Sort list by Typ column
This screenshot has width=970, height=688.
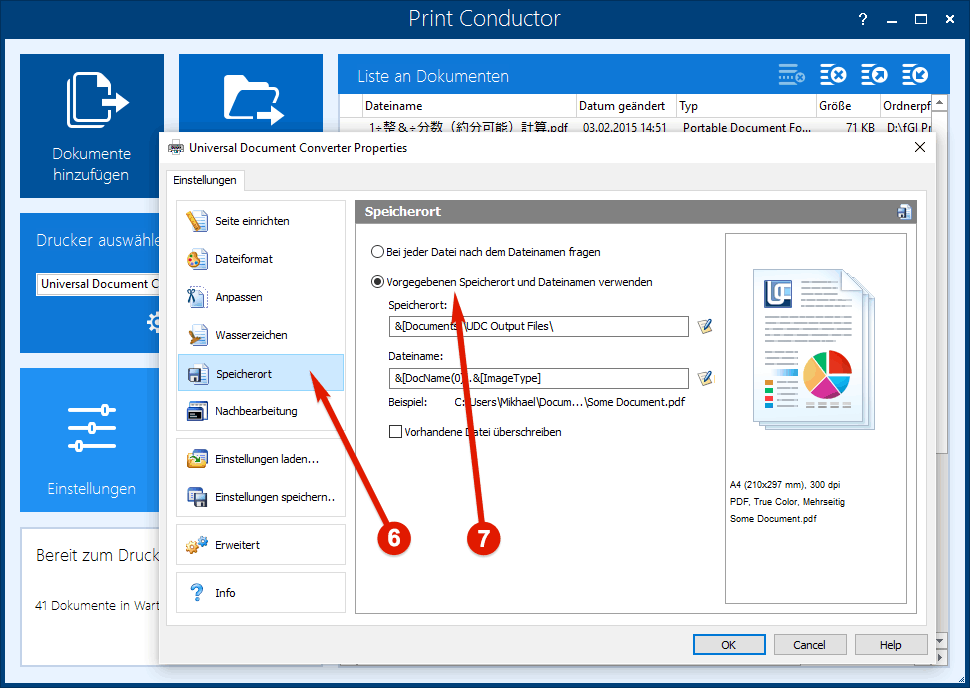point(745,106)
